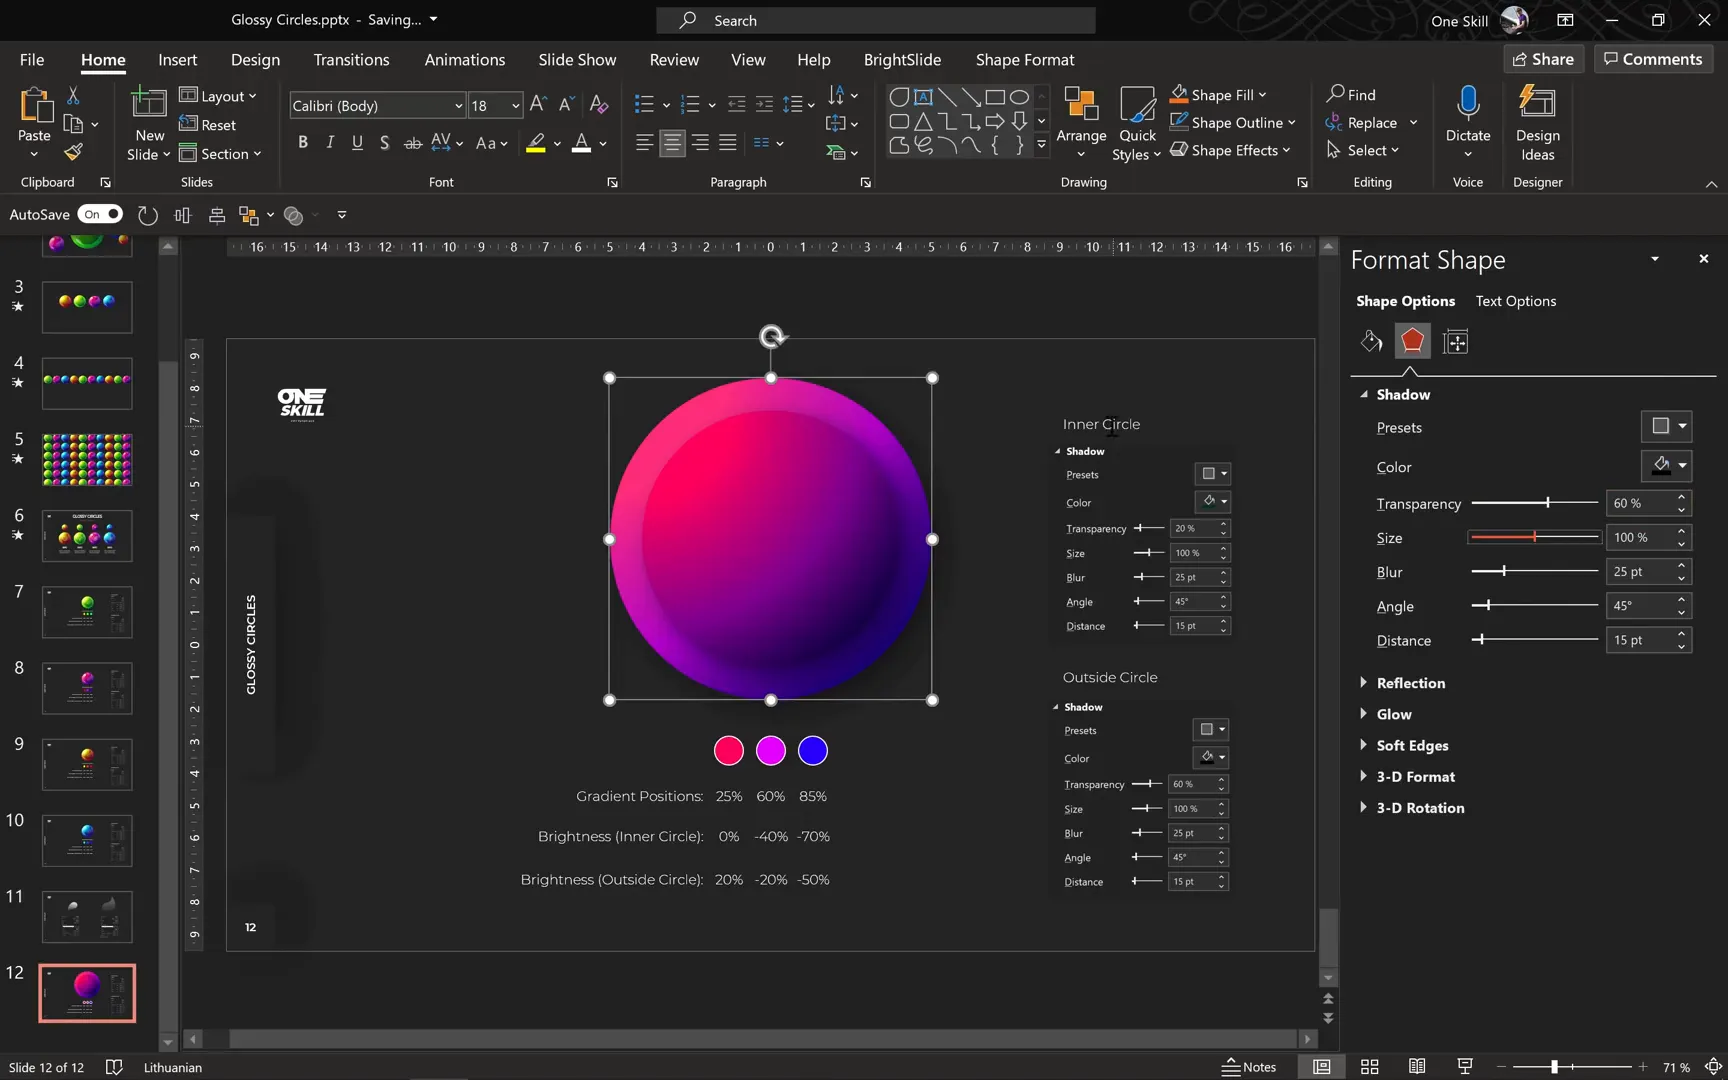
Task: Open Quick Styles gallery
Action: (x=1136, y=124)
